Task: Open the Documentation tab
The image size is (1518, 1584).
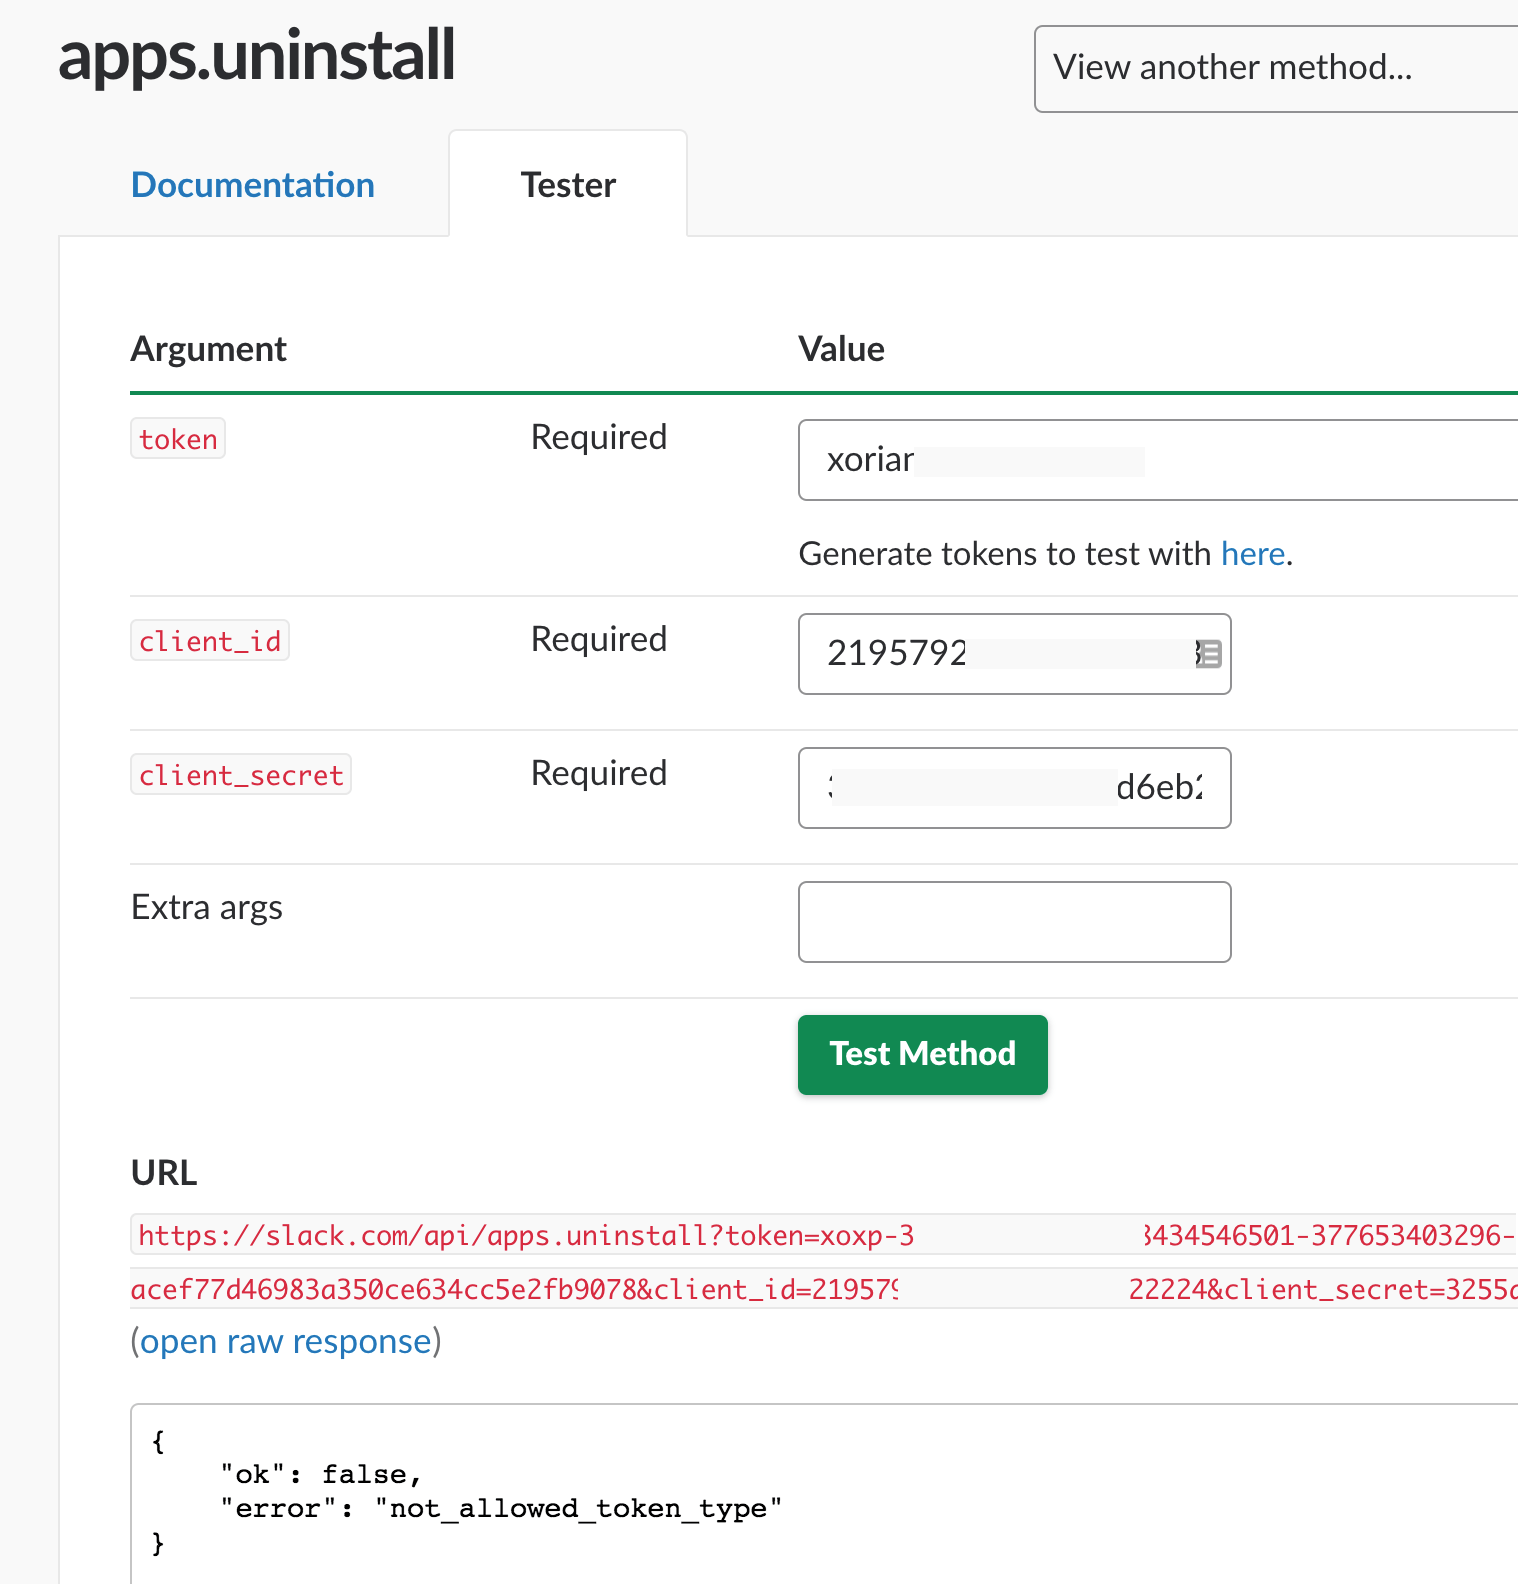Action: click(252, 185)
